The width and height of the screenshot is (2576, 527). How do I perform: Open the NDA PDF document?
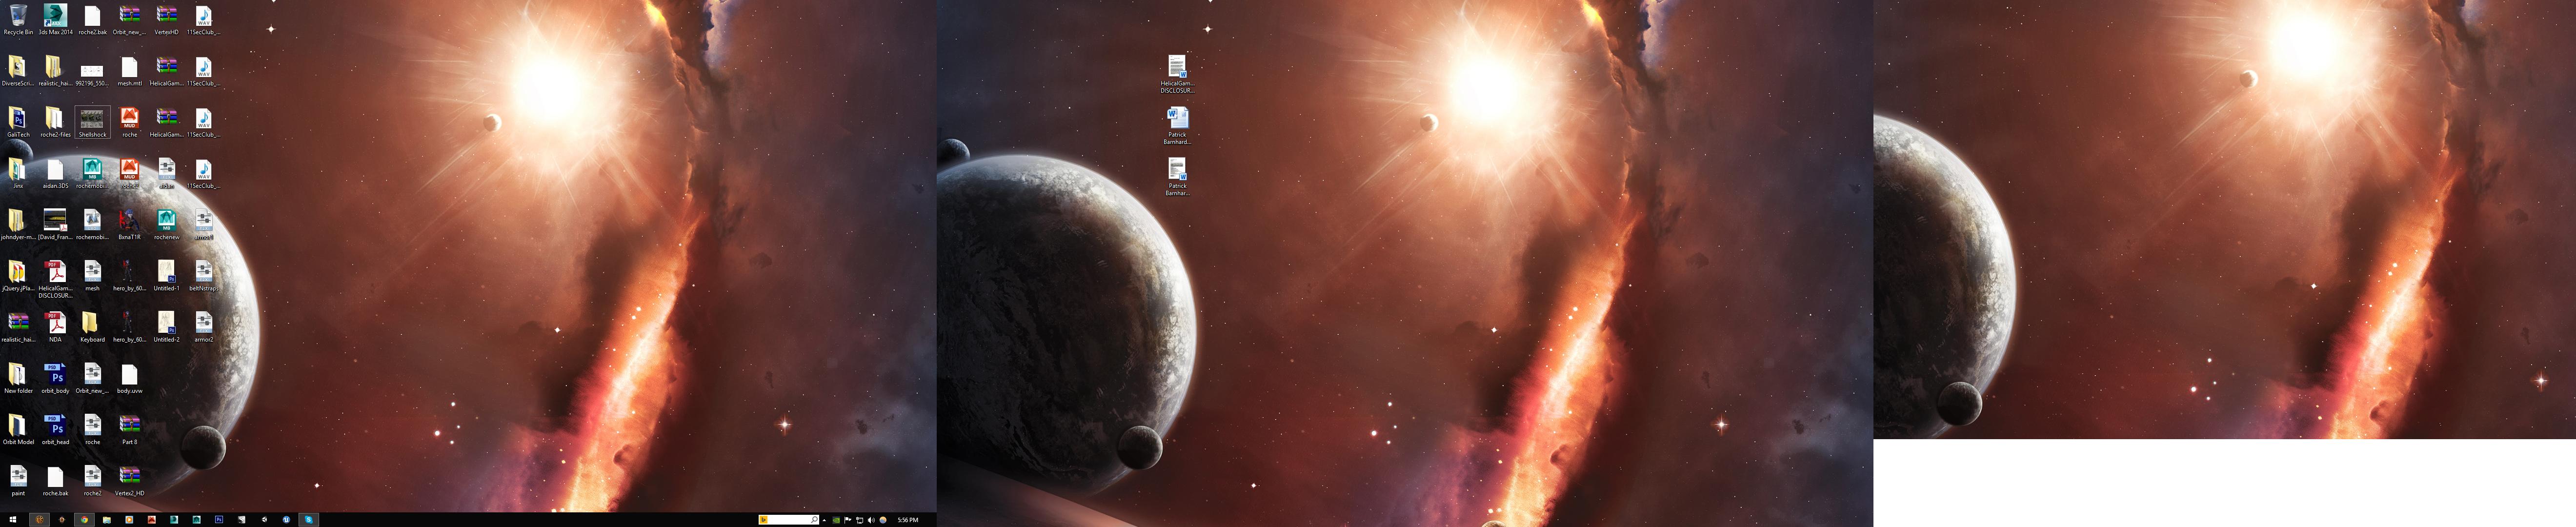click(x=55, y=326)
